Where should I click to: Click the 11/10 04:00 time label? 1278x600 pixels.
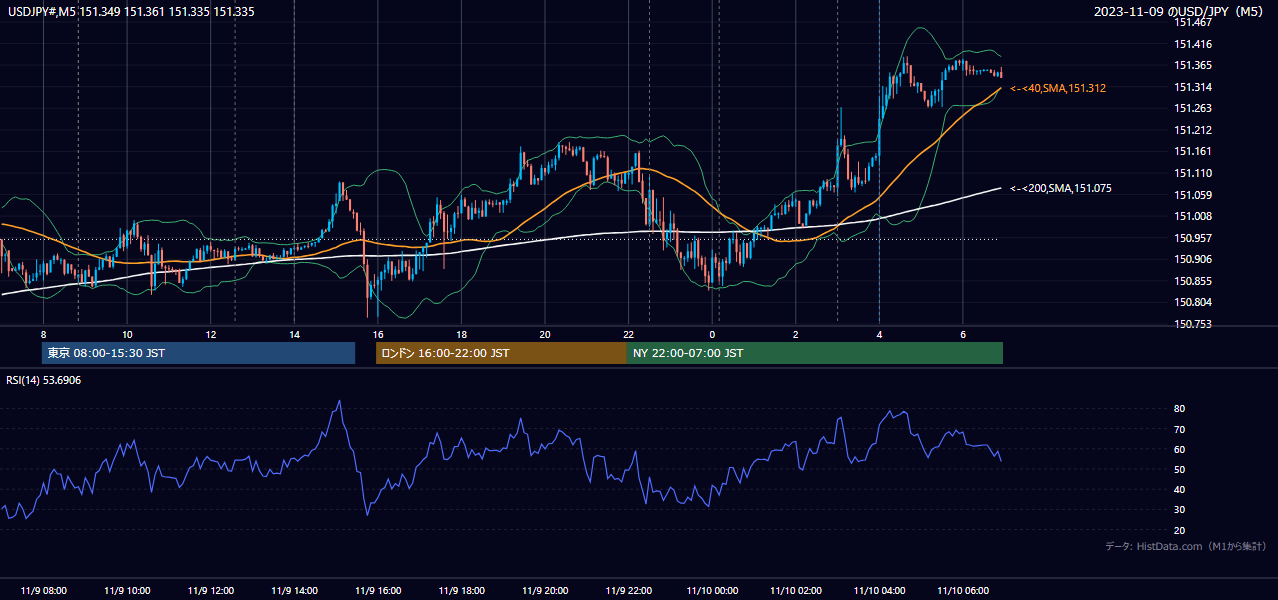879,590
